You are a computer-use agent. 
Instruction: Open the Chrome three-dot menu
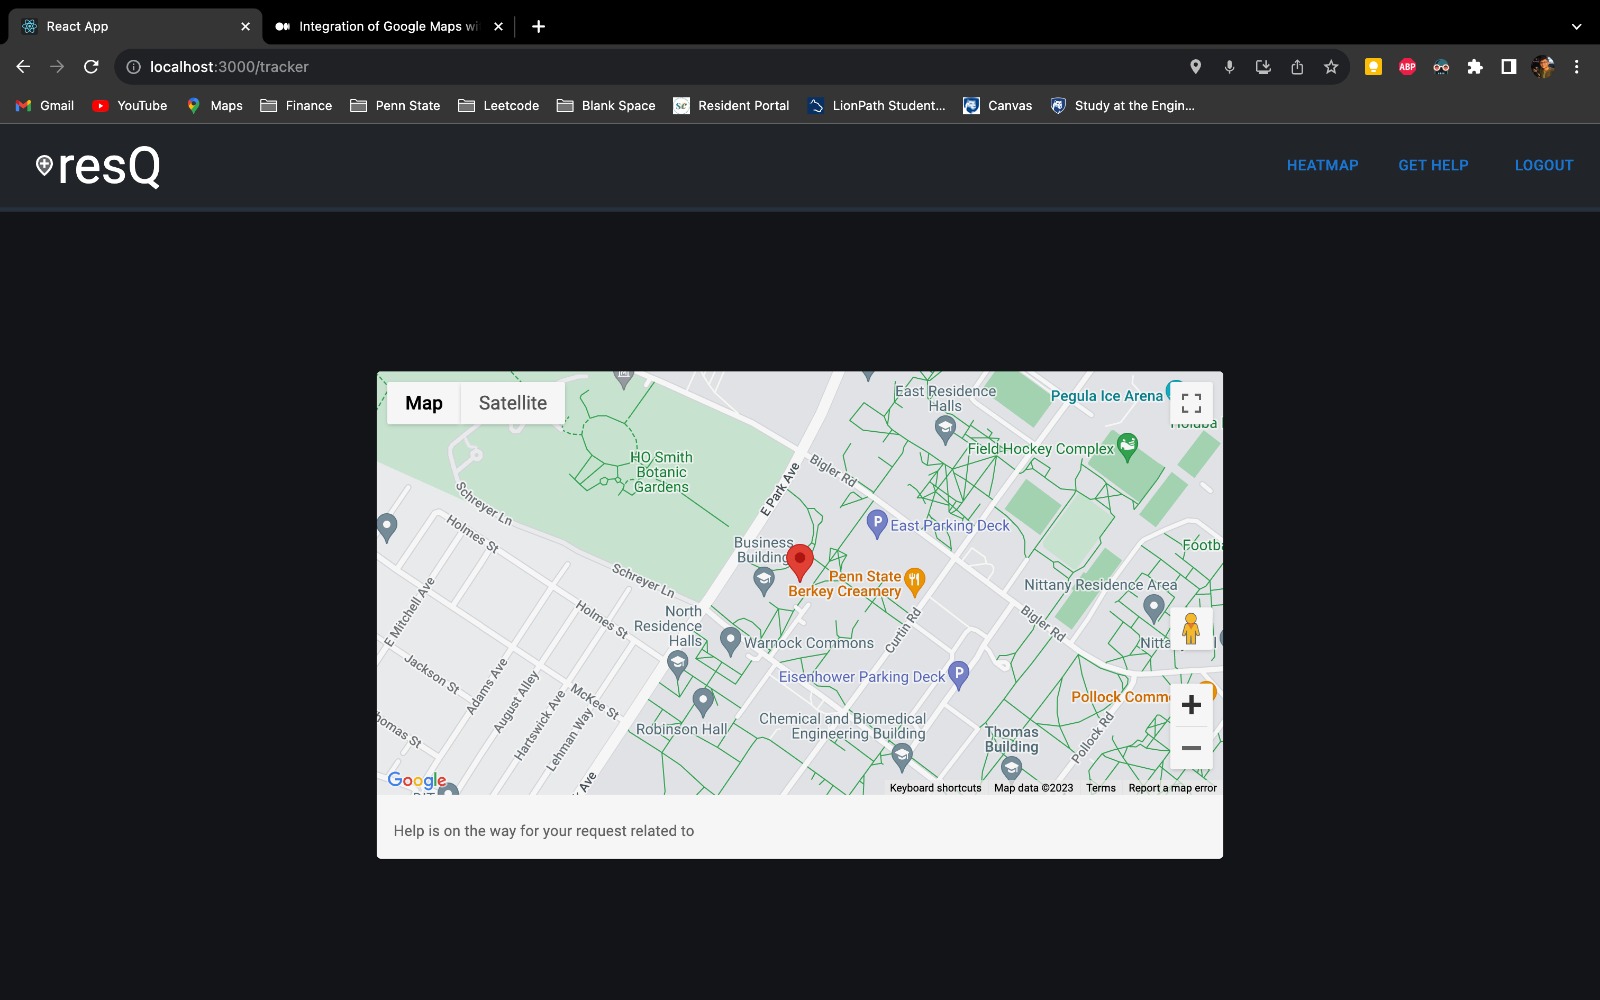click(1577, 67)
